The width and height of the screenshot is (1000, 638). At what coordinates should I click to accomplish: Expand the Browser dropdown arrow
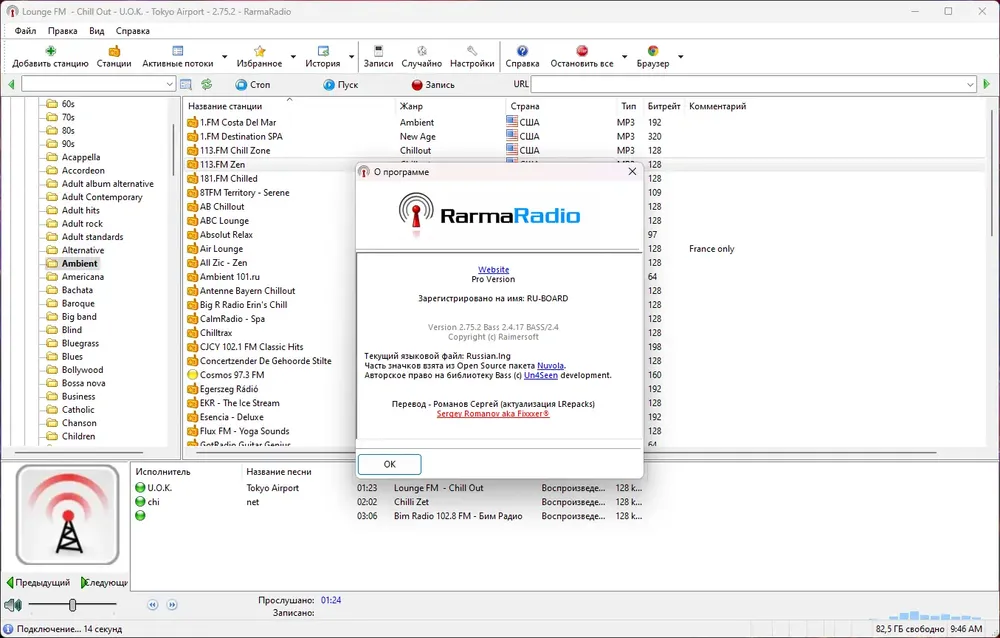pos(680,57)
